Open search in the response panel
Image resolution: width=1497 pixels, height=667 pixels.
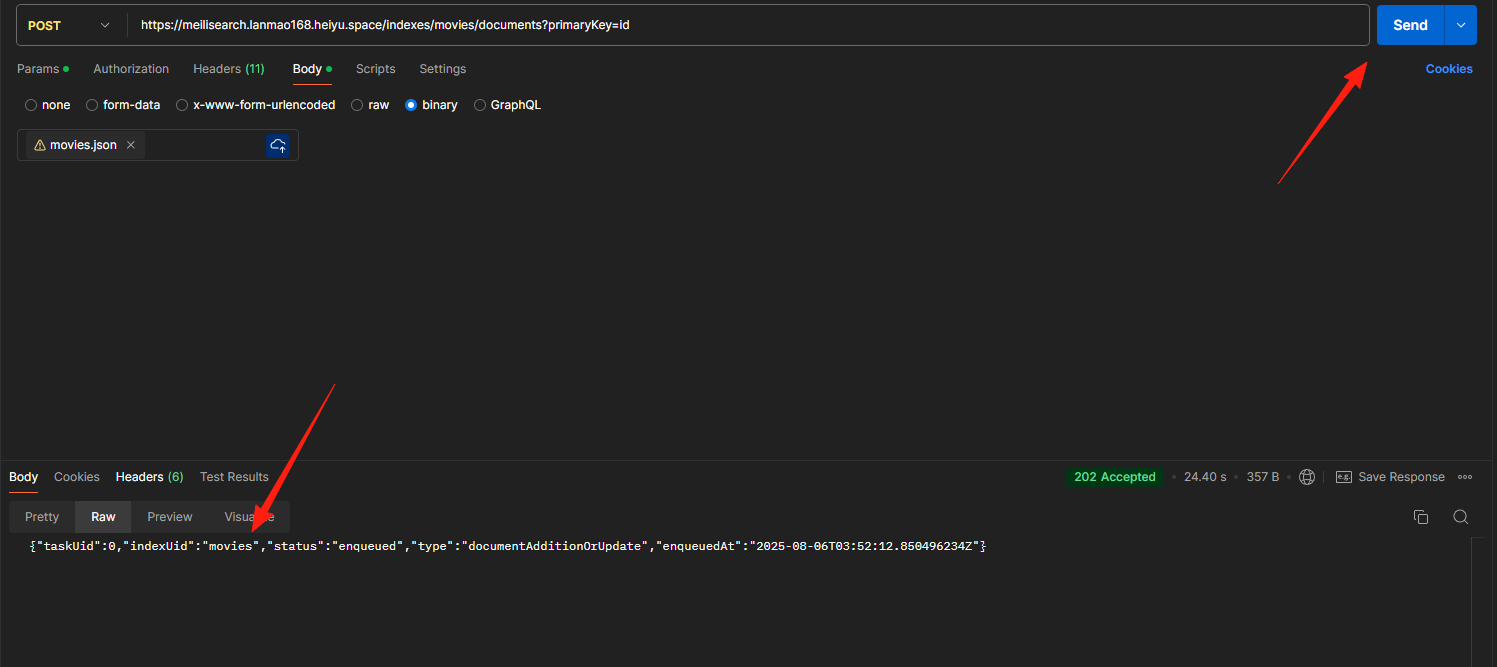pos(1460,517)
